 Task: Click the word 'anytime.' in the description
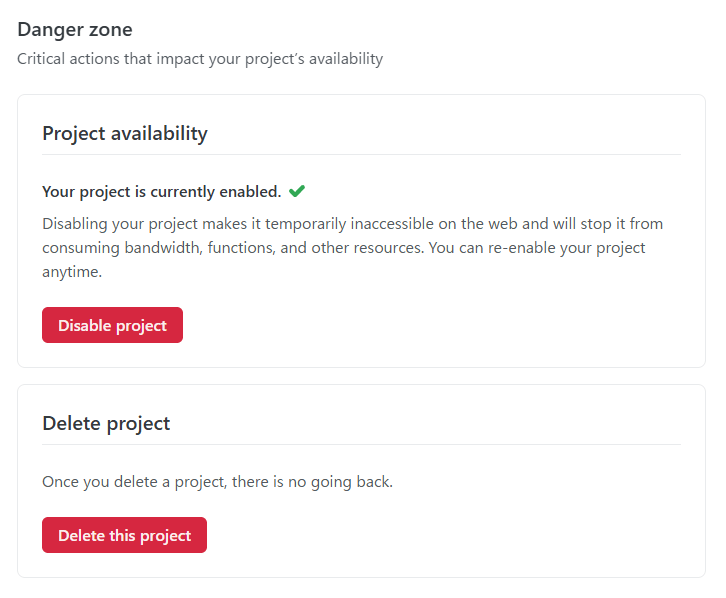click(72, 271)
